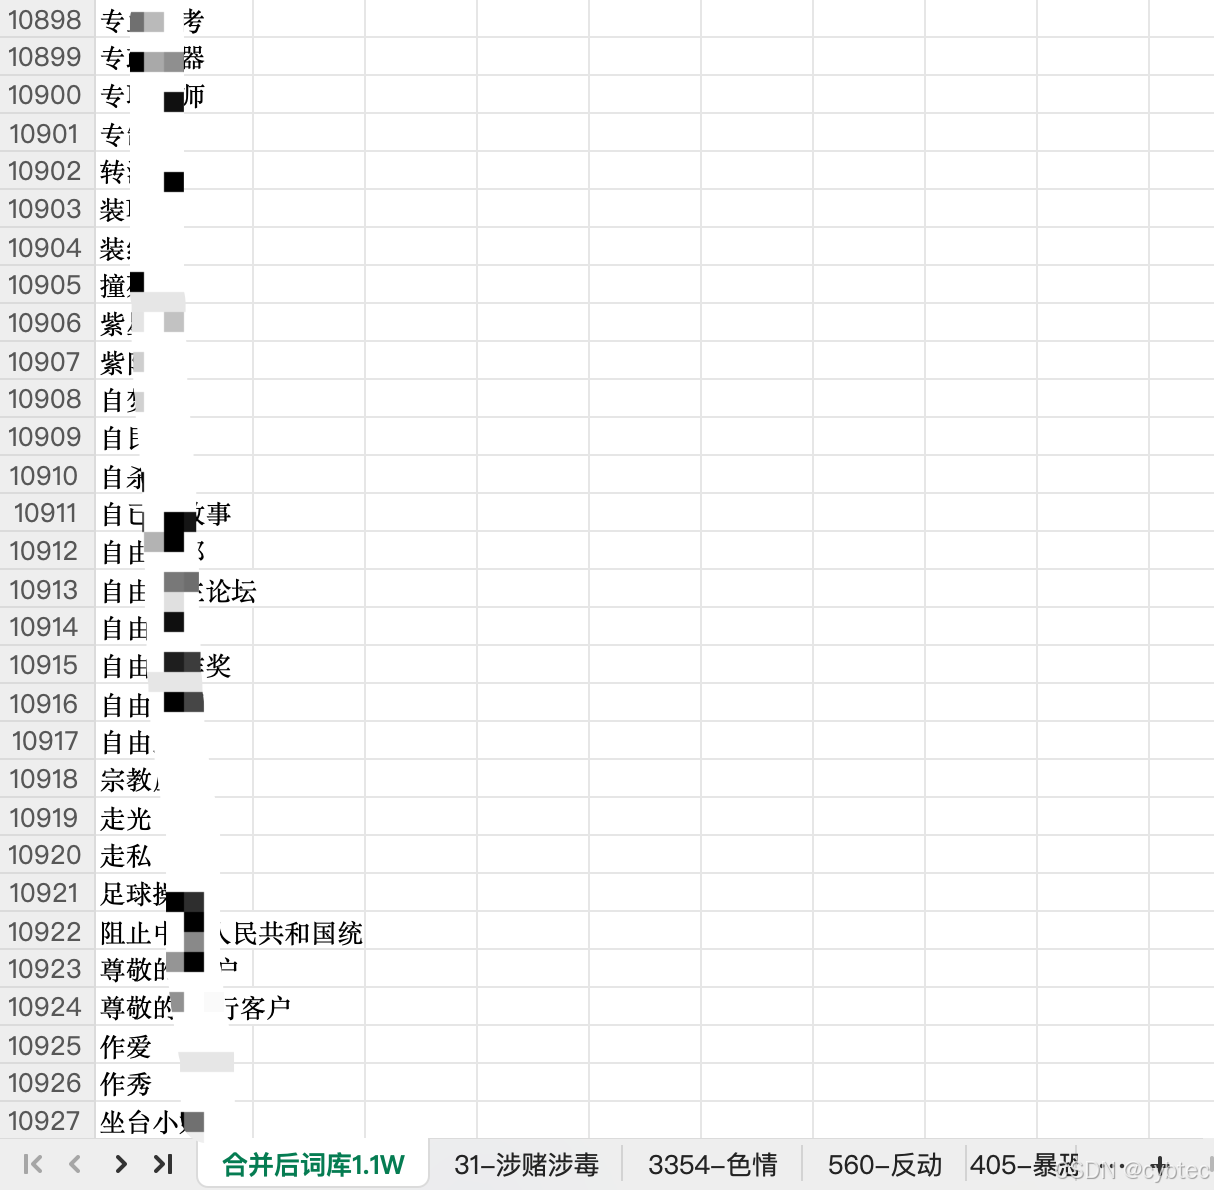Image resolution: width=1214 pixels, height=1190 pixels.
Task: Go to the next sheet tab
Action: (121, 1164)
